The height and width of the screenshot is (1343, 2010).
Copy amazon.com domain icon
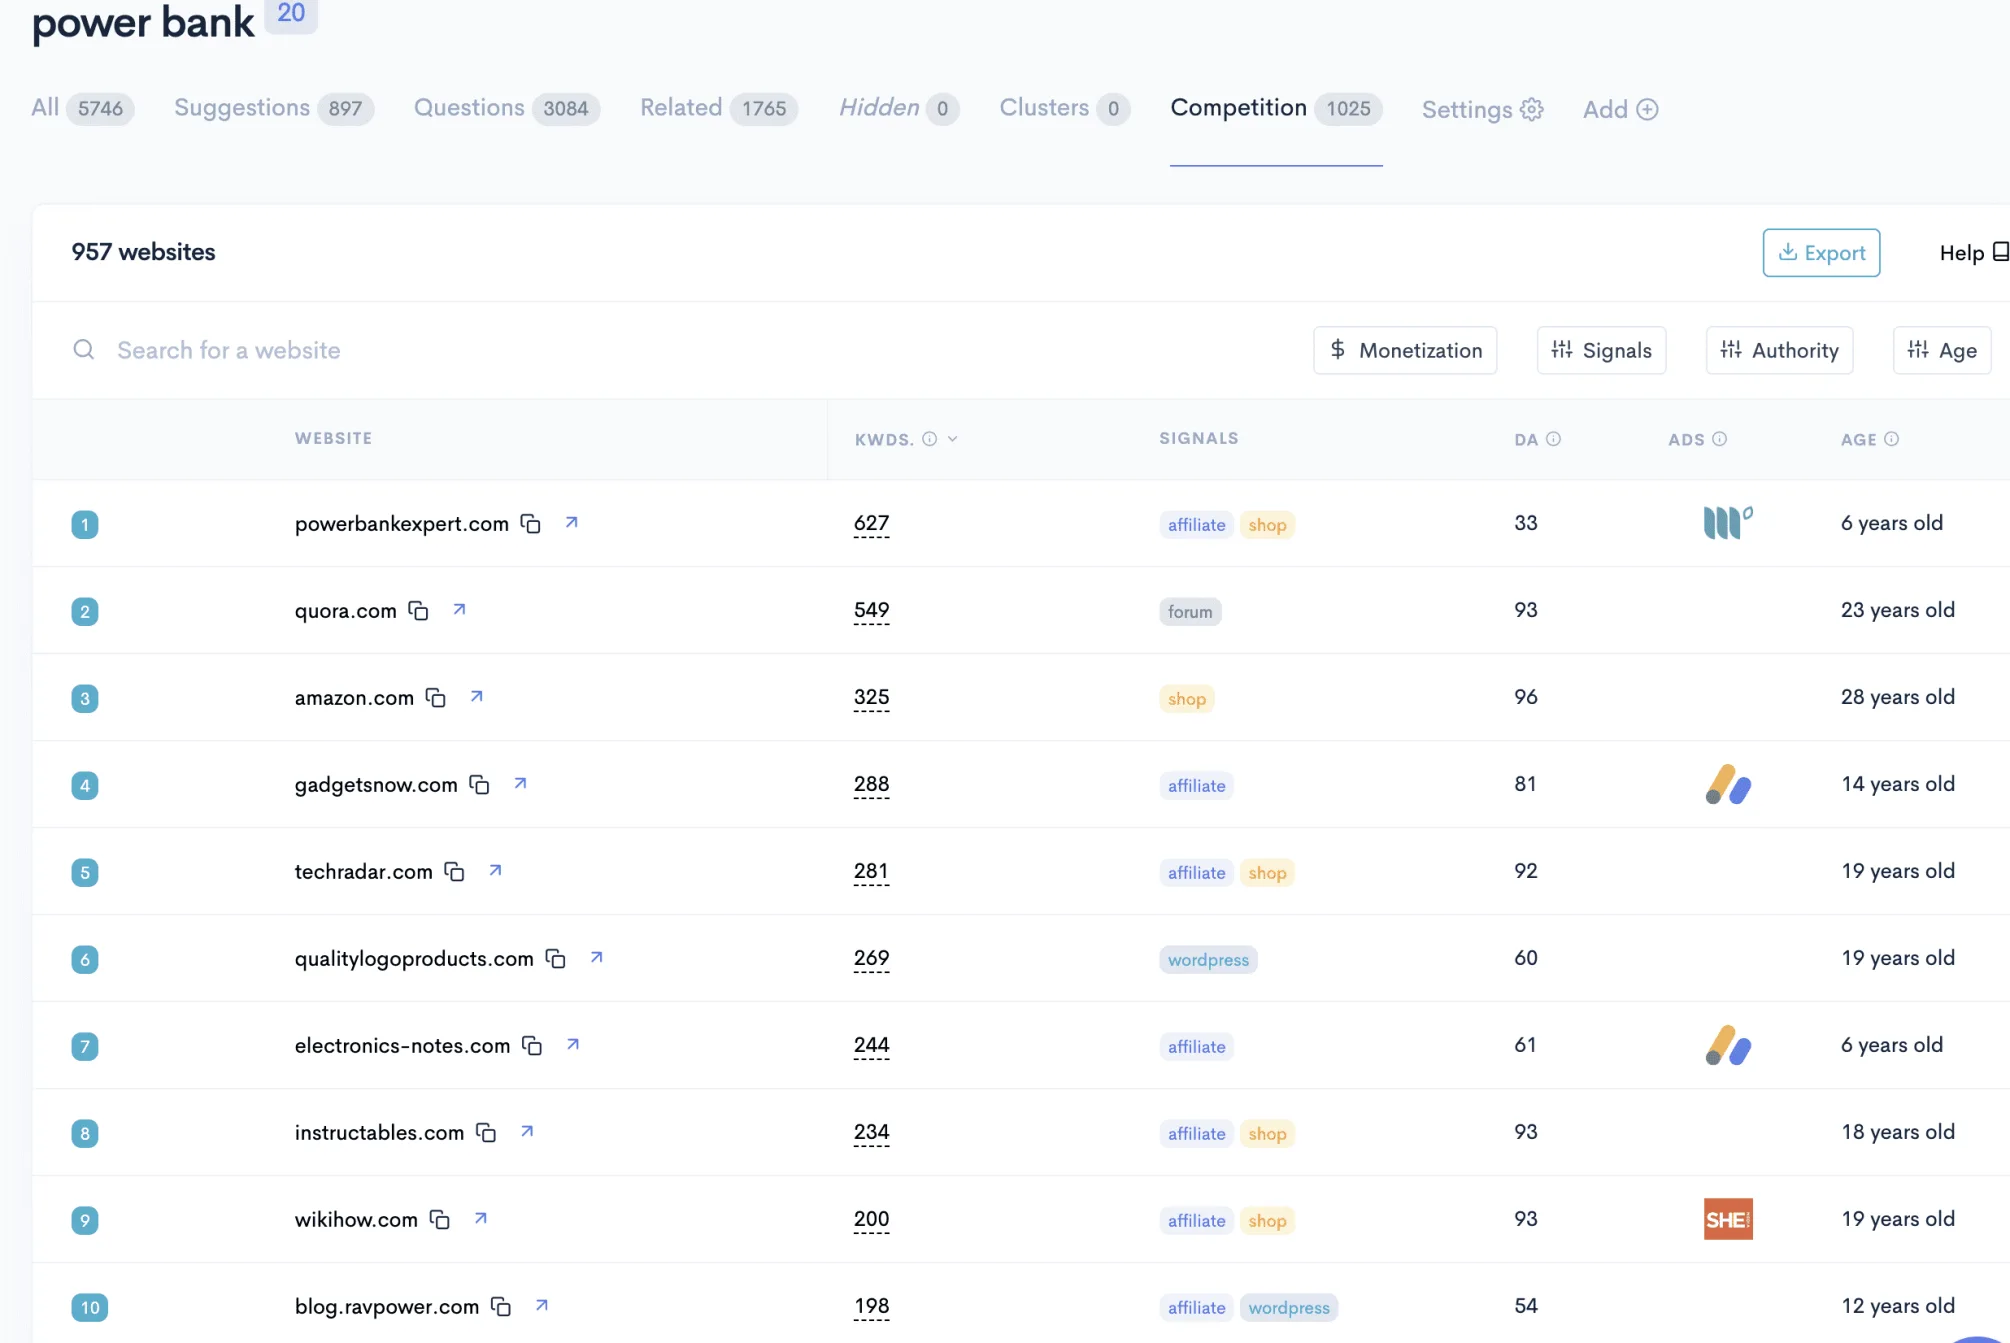pos(436,698)
